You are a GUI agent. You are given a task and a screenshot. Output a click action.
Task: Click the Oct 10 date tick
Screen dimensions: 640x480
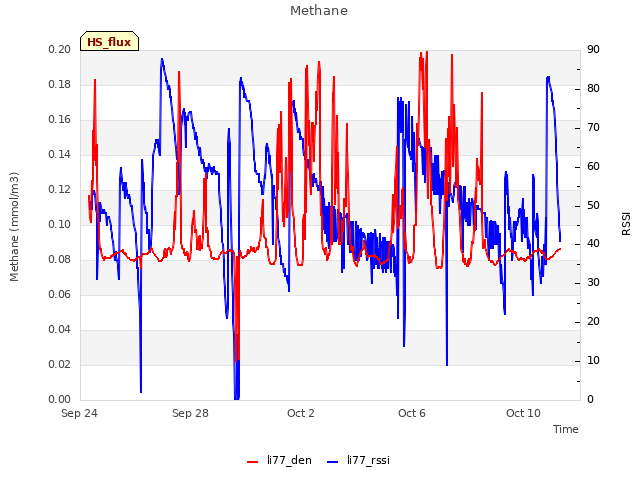click(523, 413)
